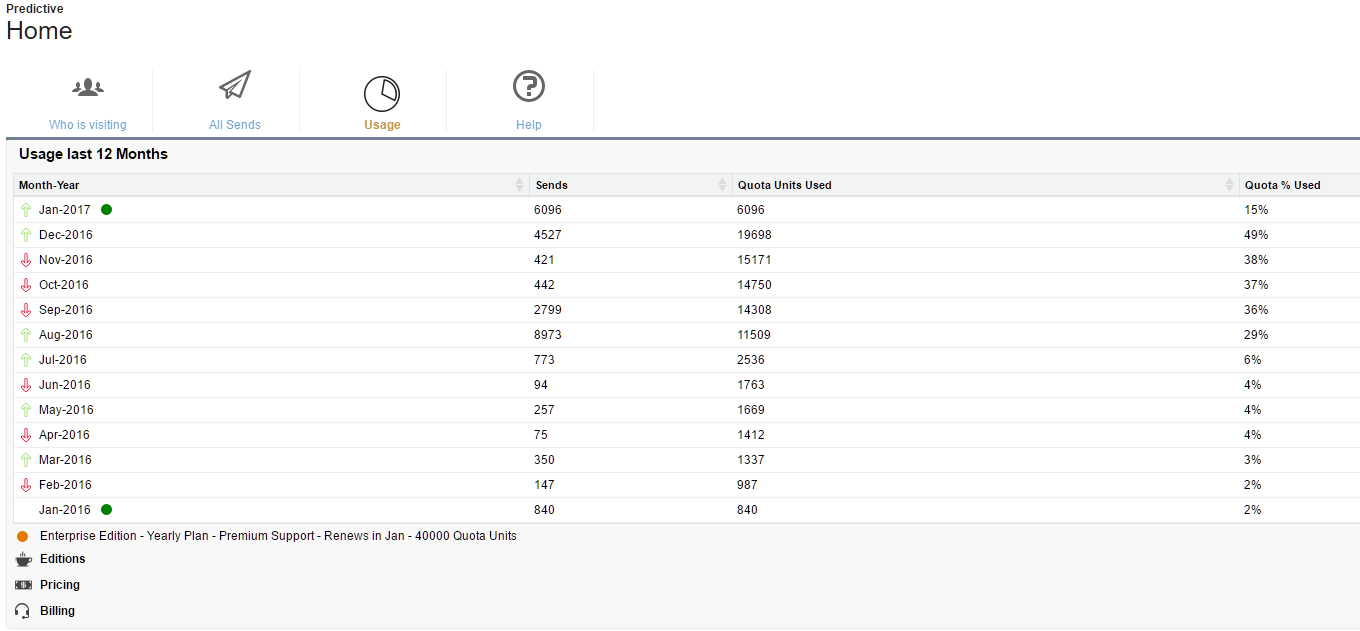Image resolution: width=1360 pixels, height=631 pixels.
Task: Open the Billing link
Action: 58,611
